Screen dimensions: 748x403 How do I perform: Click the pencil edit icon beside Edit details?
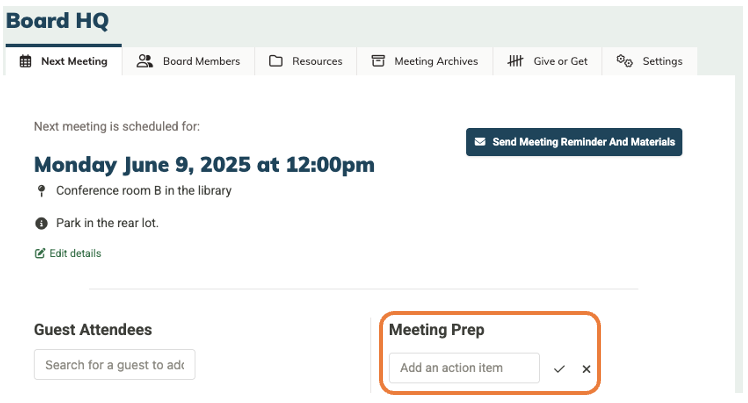pos(40,253)
